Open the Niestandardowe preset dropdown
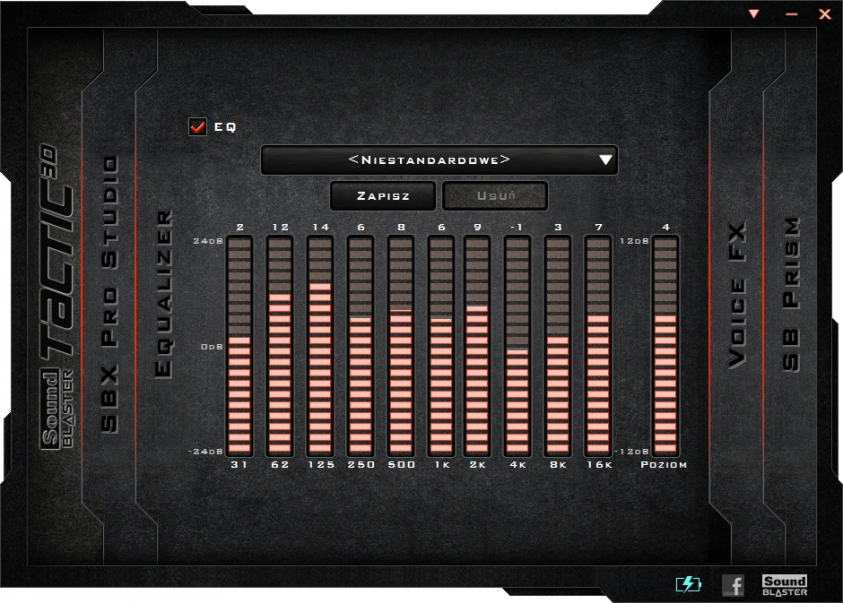 tap(439, 160)
